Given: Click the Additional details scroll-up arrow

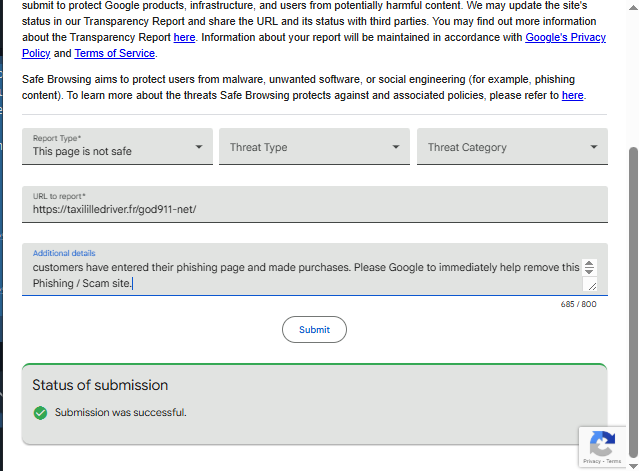Looking at the screenshot, I should coord(589,264).
